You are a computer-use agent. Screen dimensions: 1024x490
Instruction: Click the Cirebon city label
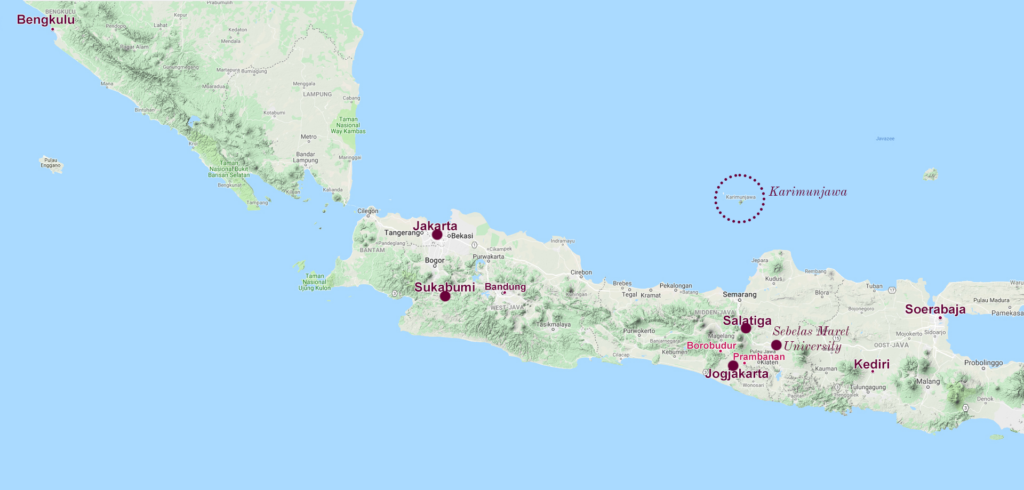(581, 272)
